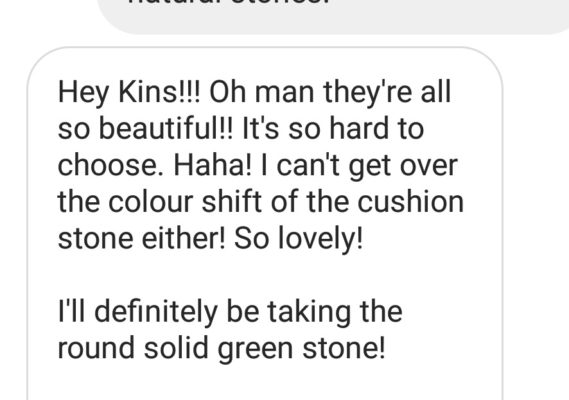Click the partially visible 'natural stones' text
The width and height of the screenshot is (569, 400).
coord(227,2)
